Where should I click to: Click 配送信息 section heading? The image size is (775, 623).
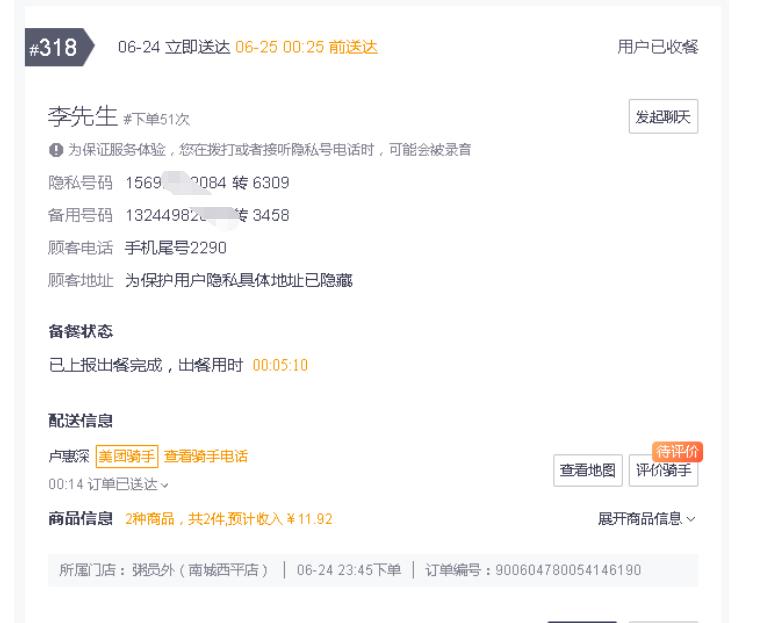click(81, 421)
